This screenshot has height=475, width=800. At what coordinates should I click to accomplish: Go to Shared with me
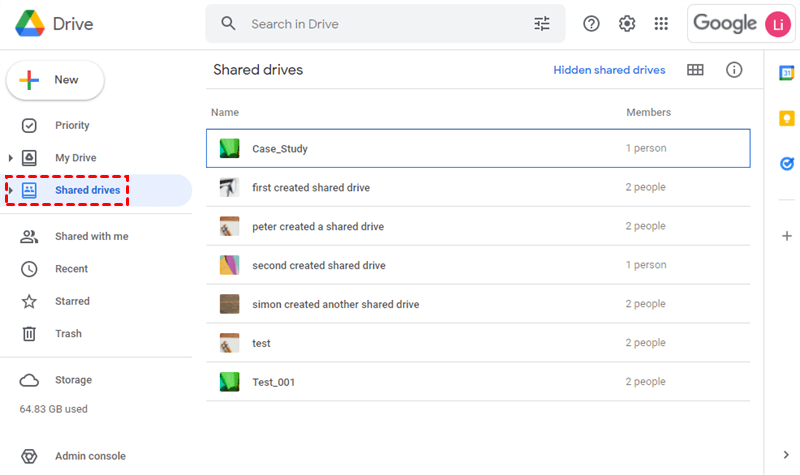(x=91, y=237)
